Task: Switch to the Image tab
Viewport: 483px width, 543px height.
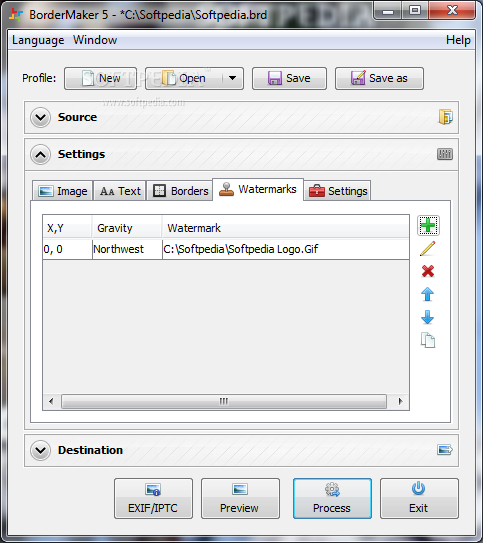Action: tap(63, 191)
